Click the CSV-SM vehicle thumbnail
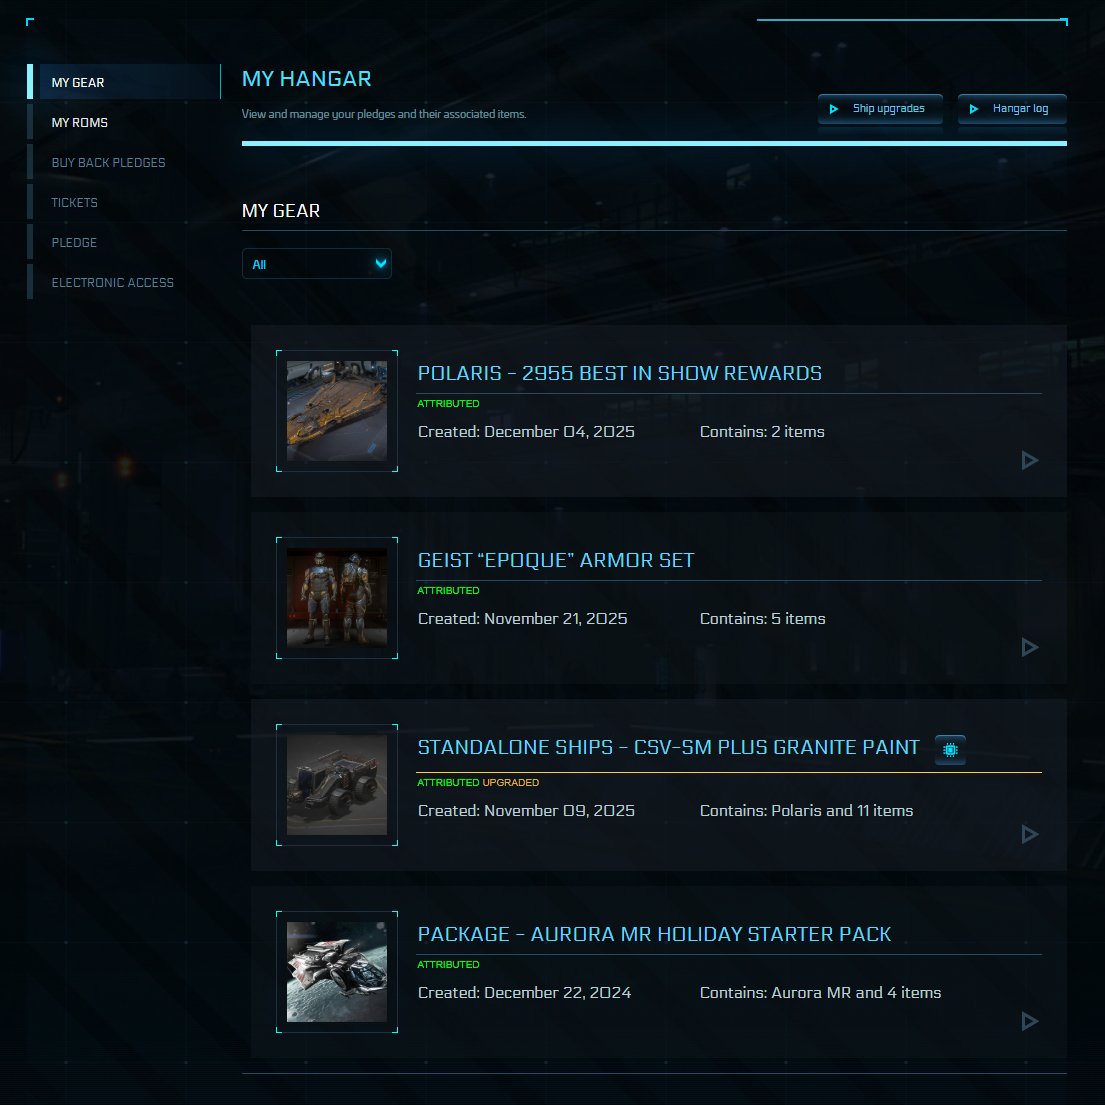1105x1105 pixels. coord(337,785)
